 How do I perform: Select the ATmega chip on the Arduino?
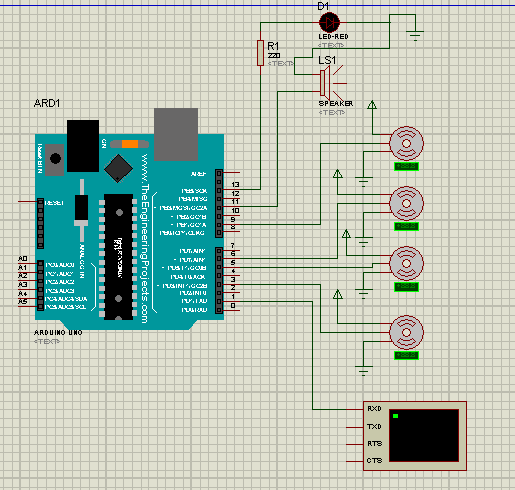tap(119, 257)
